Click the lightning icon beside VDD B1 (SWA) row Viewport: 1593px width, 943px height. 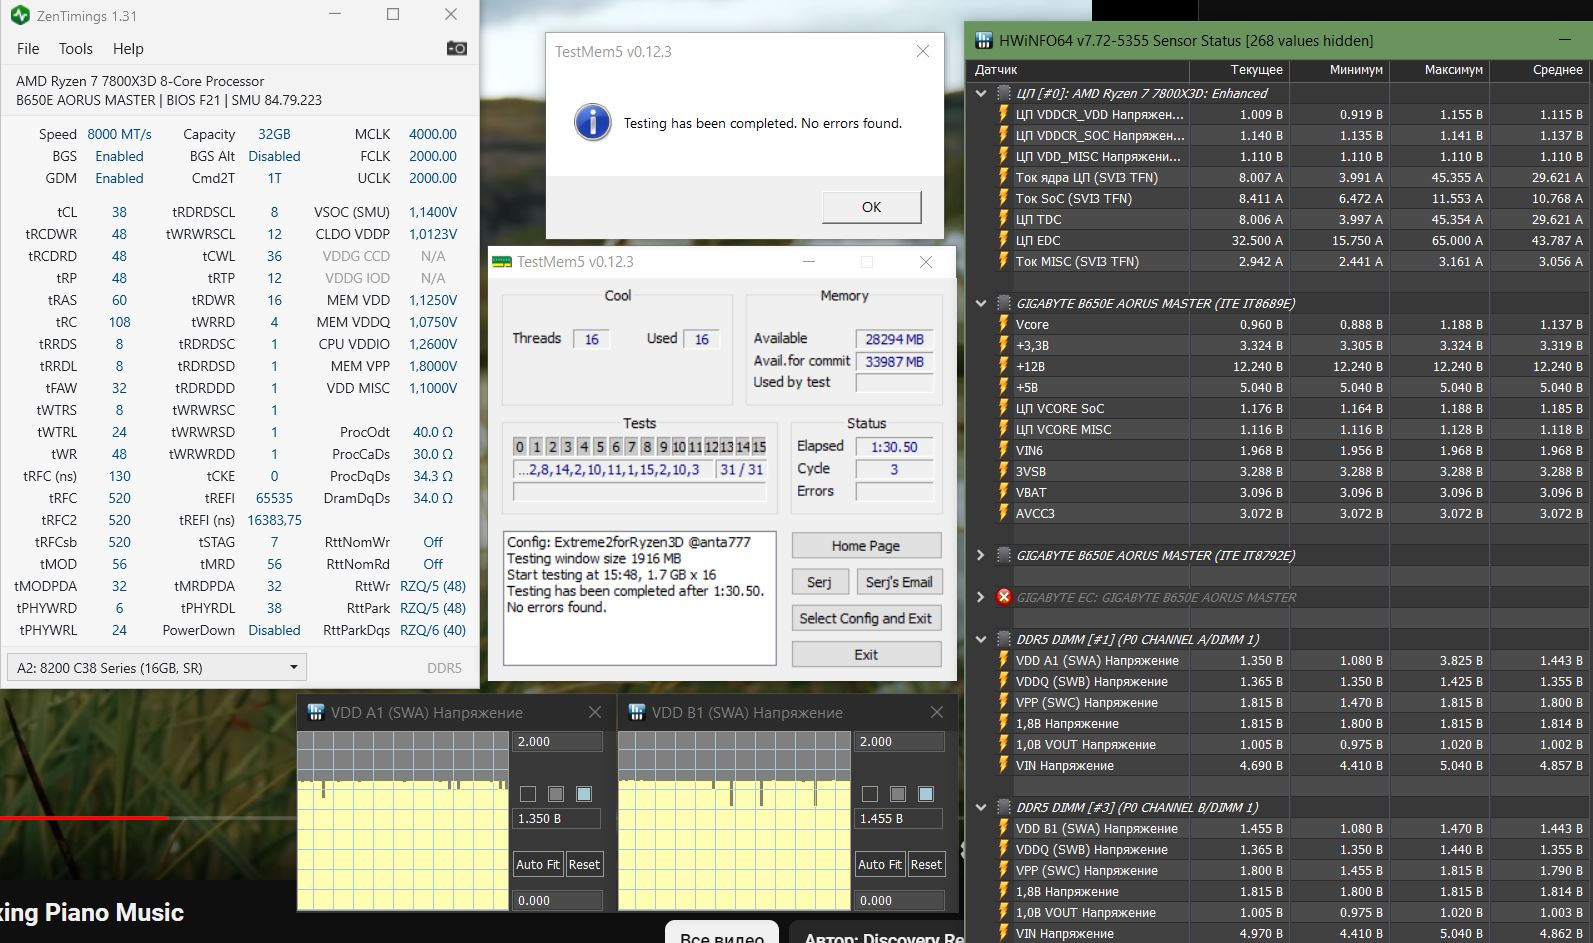coord(1003,828)
